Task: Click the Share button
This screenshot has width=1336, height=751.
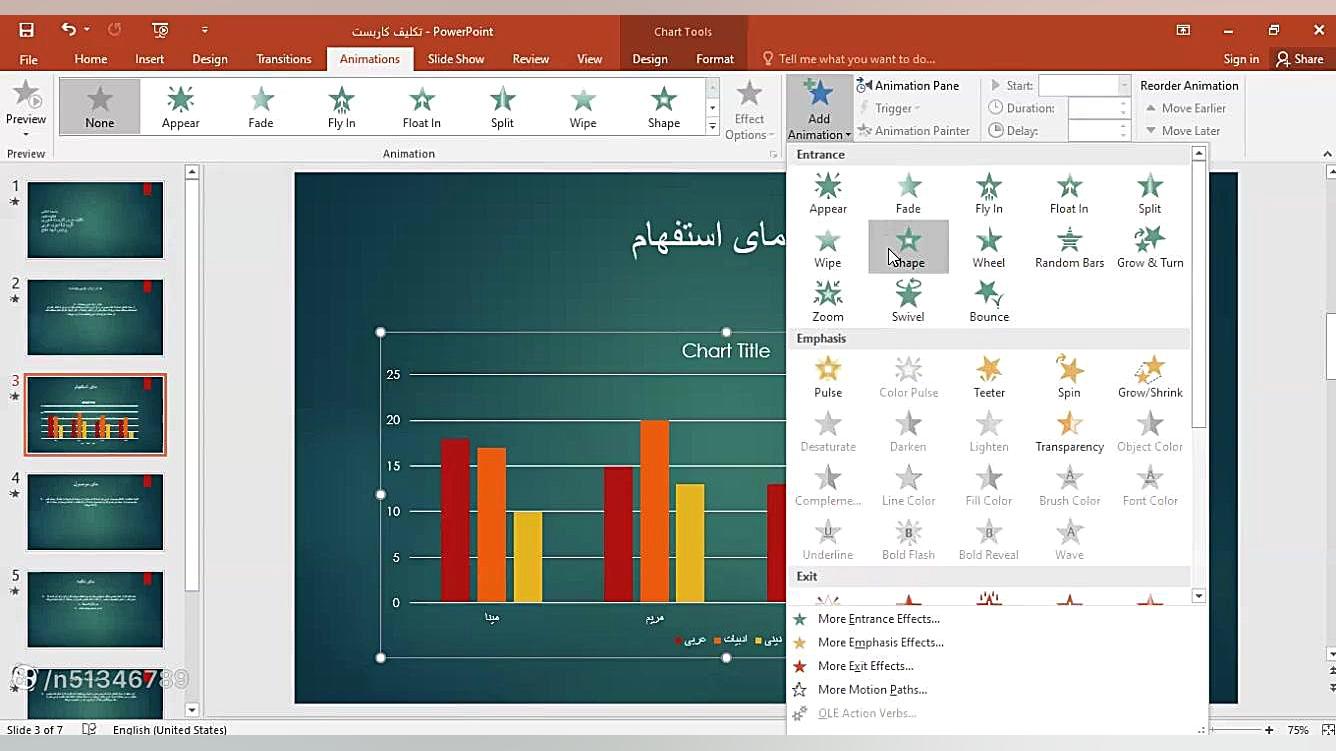Action: [x=1299, y=59]
